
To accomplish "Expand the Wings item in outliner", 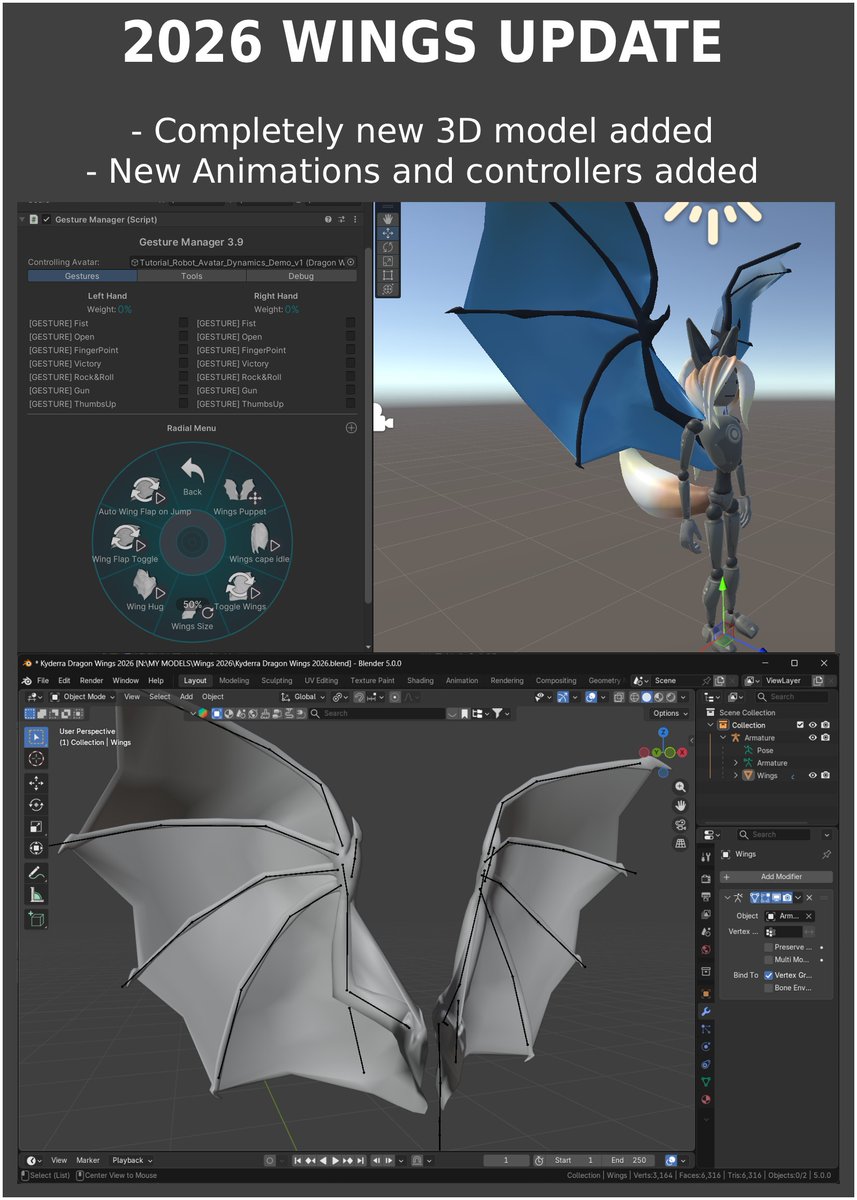I will (735, 776).
